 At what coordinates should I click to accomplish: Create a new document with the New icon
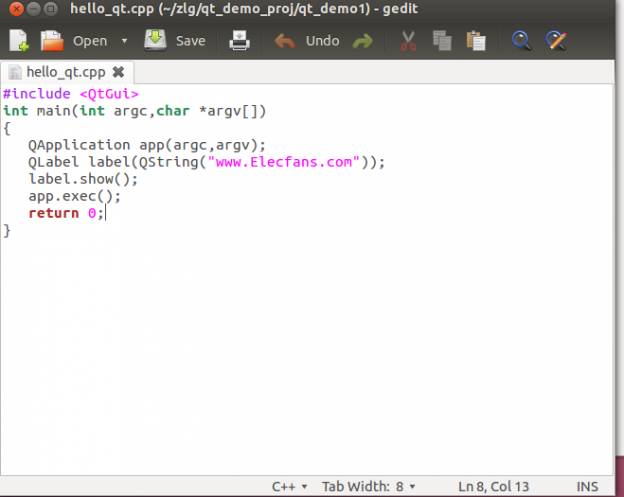19,41
